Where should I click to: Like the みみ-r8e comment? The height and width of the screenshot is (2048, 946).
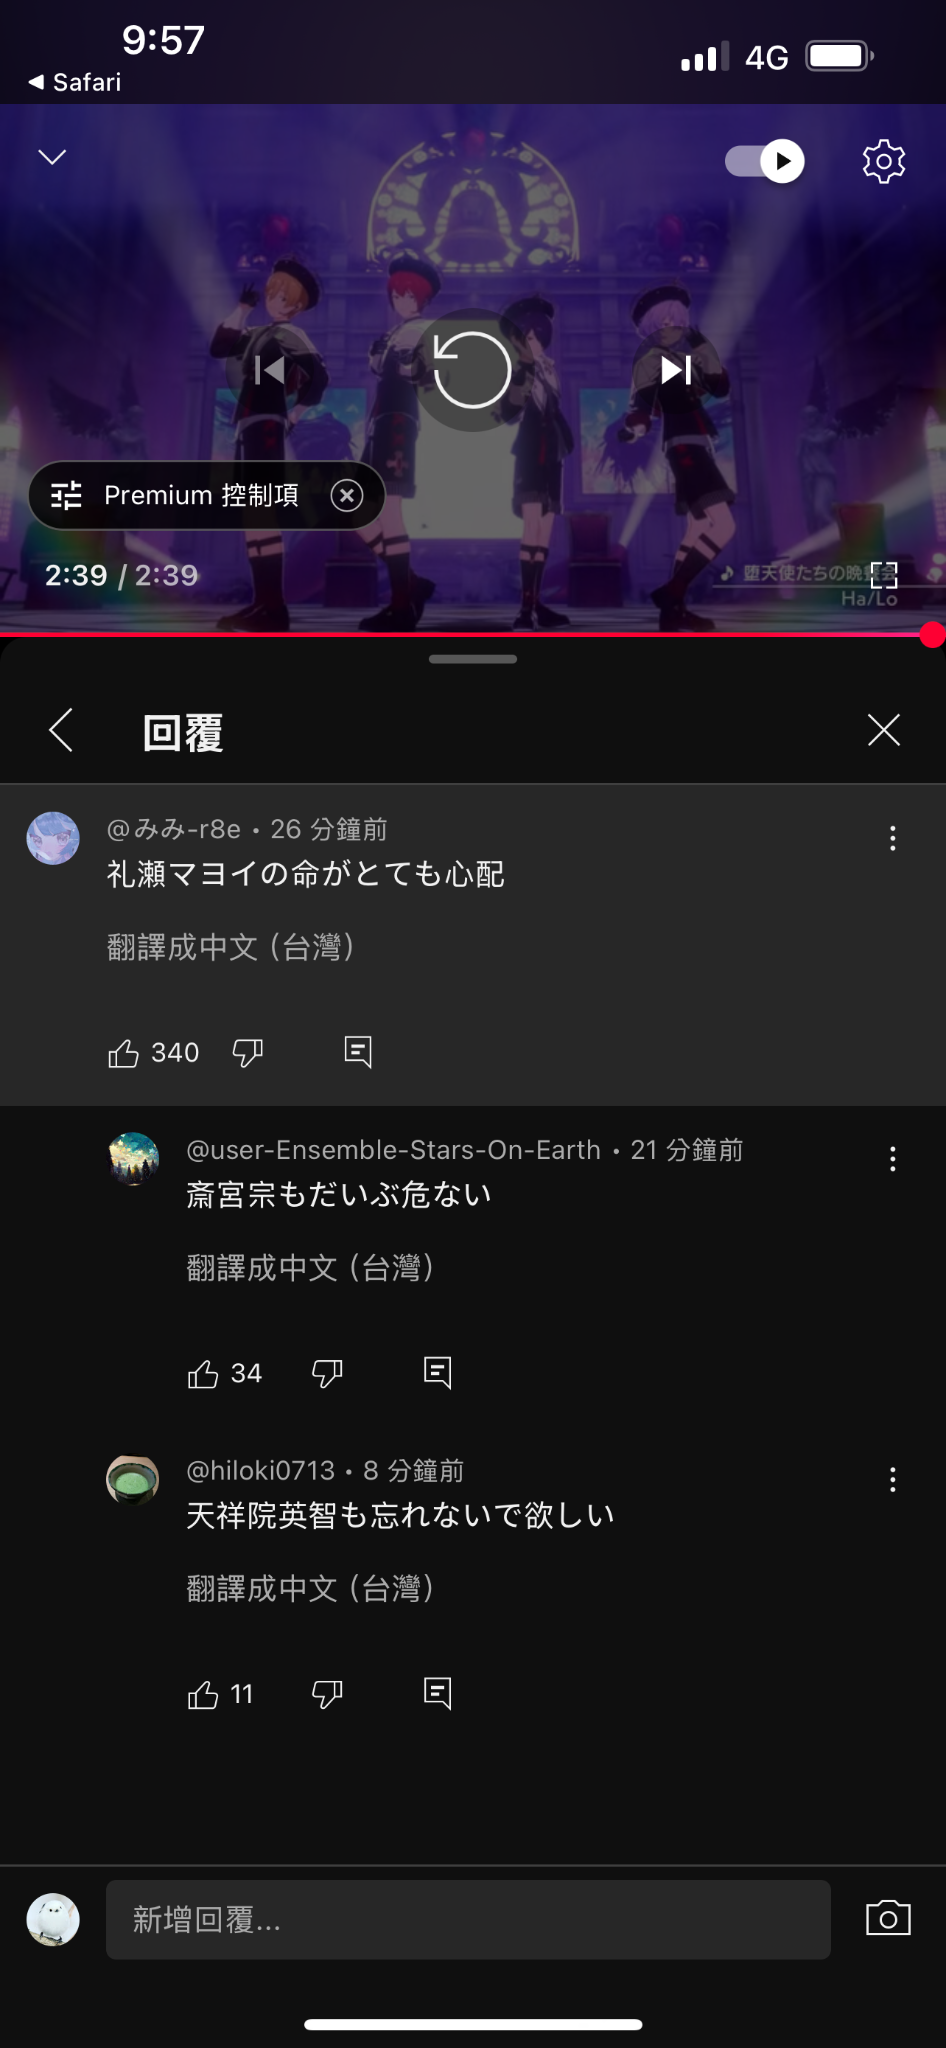point(123,1053)
